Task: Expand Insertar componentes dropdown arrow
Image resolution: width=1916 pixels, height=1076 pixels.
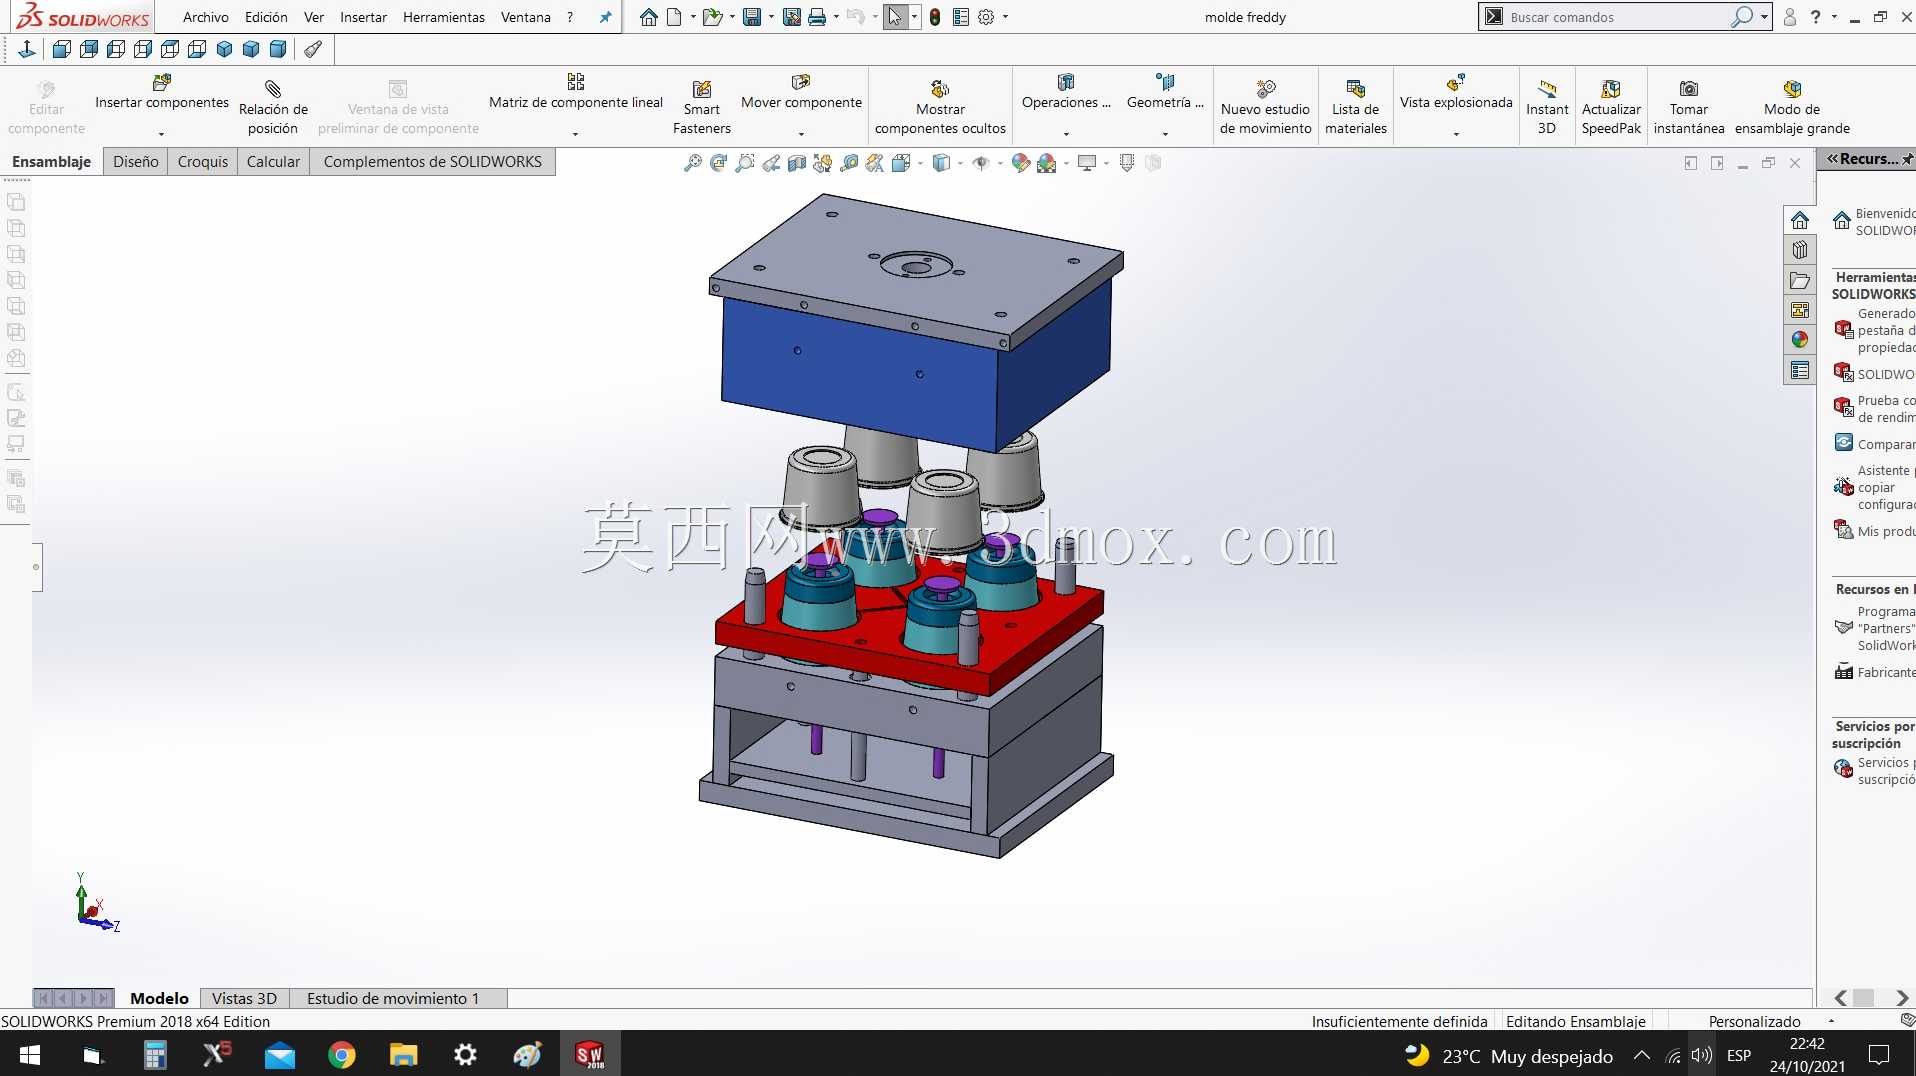Action: click(161, 134)
